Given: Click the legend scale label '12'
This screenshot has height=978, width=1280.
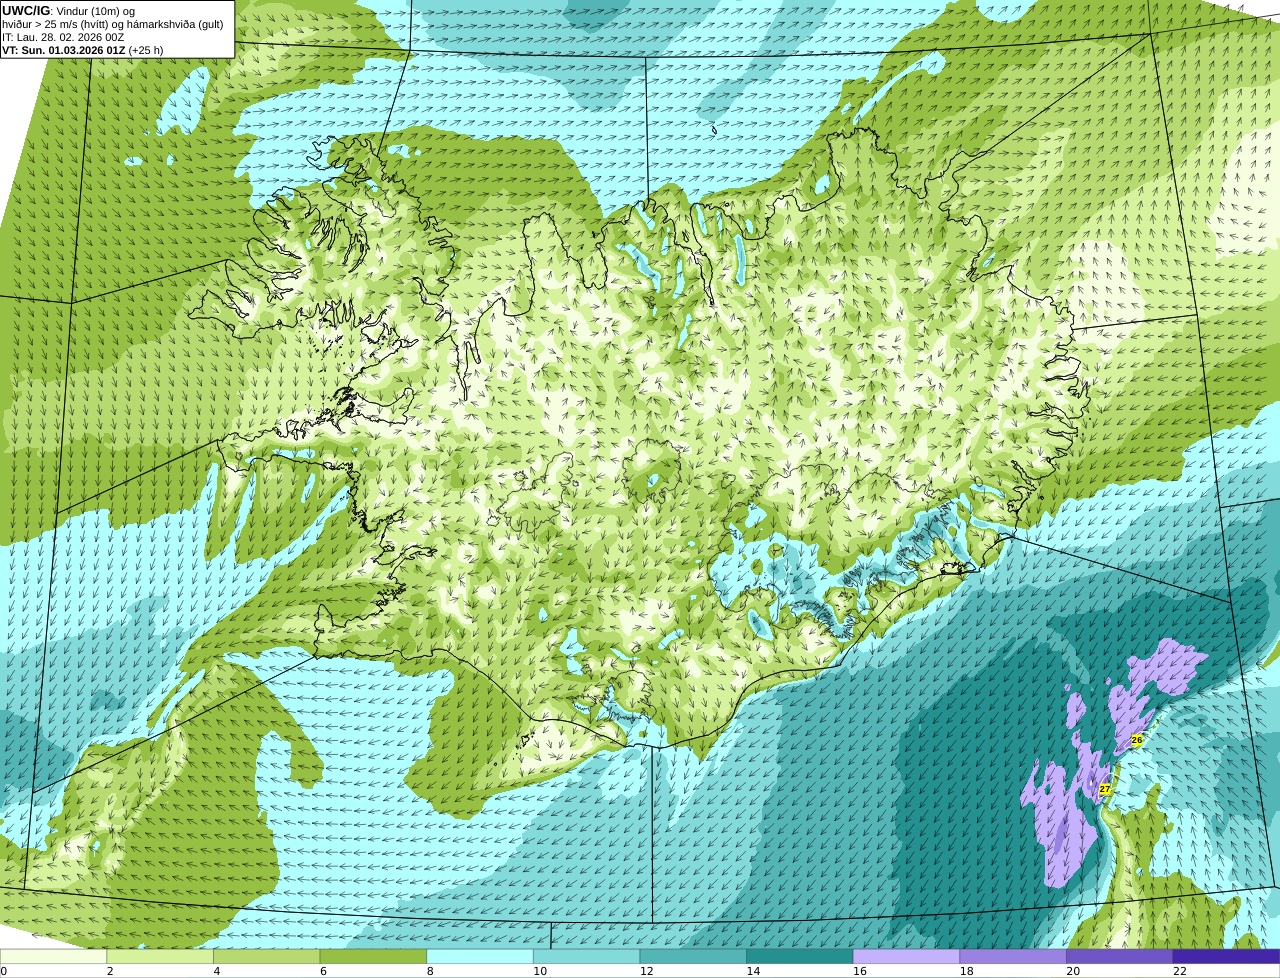Looking at the screenshot, I should point(647,971).
